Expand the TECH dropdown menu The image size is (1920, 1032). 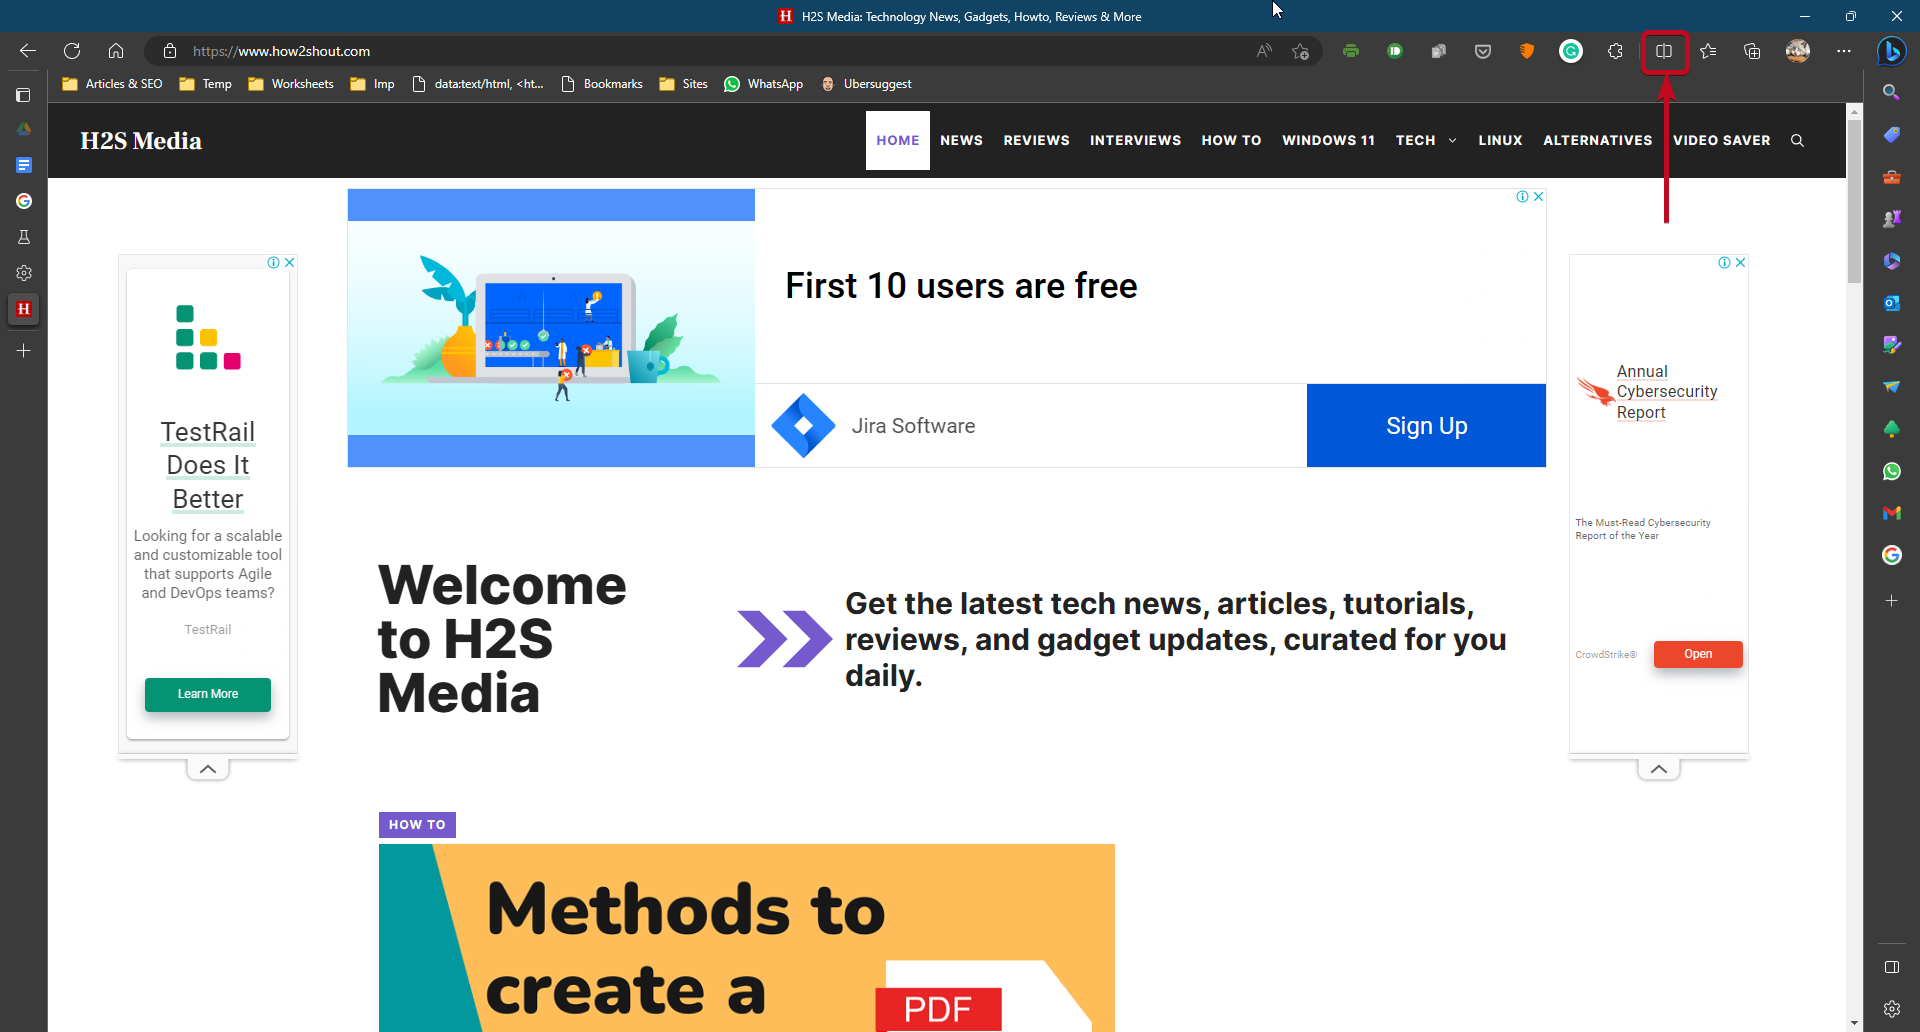[1426, 140]
